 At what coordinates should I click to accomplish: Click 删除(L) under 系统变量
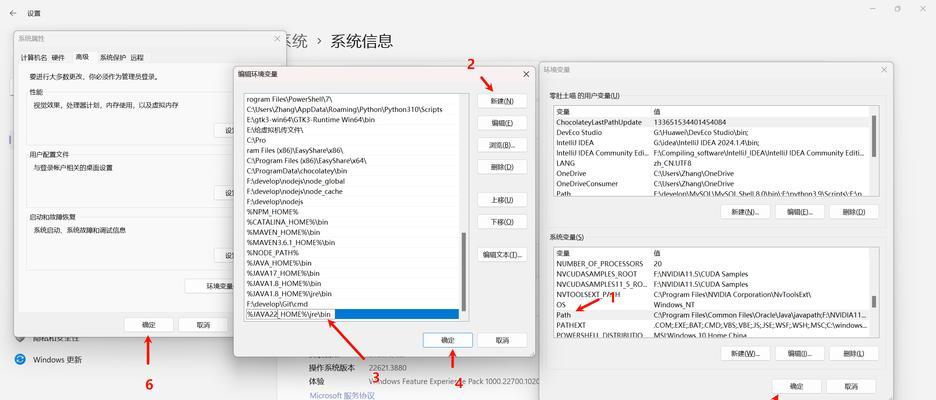pos(854,353)
